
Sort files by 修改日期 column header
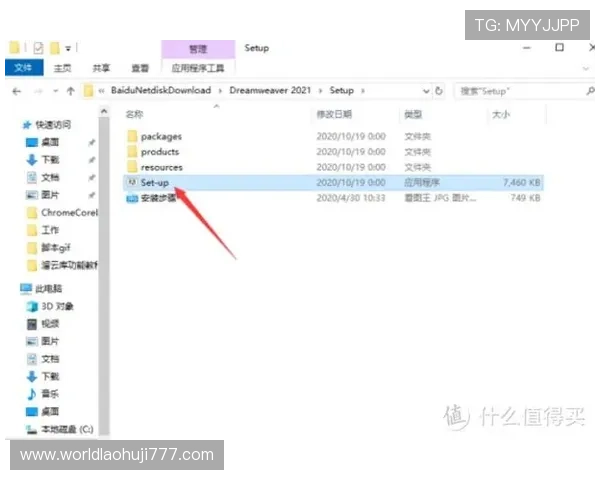point(335,115)
